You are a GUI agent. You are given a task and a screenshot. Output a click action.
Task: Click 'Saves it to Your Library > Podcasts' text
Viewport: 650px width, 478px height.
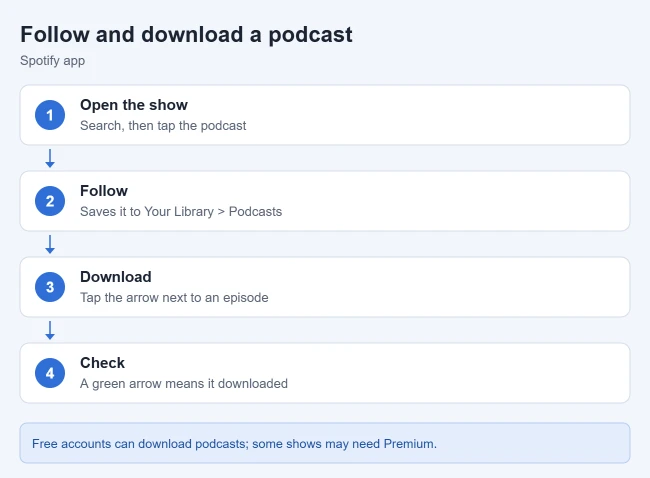181,211
